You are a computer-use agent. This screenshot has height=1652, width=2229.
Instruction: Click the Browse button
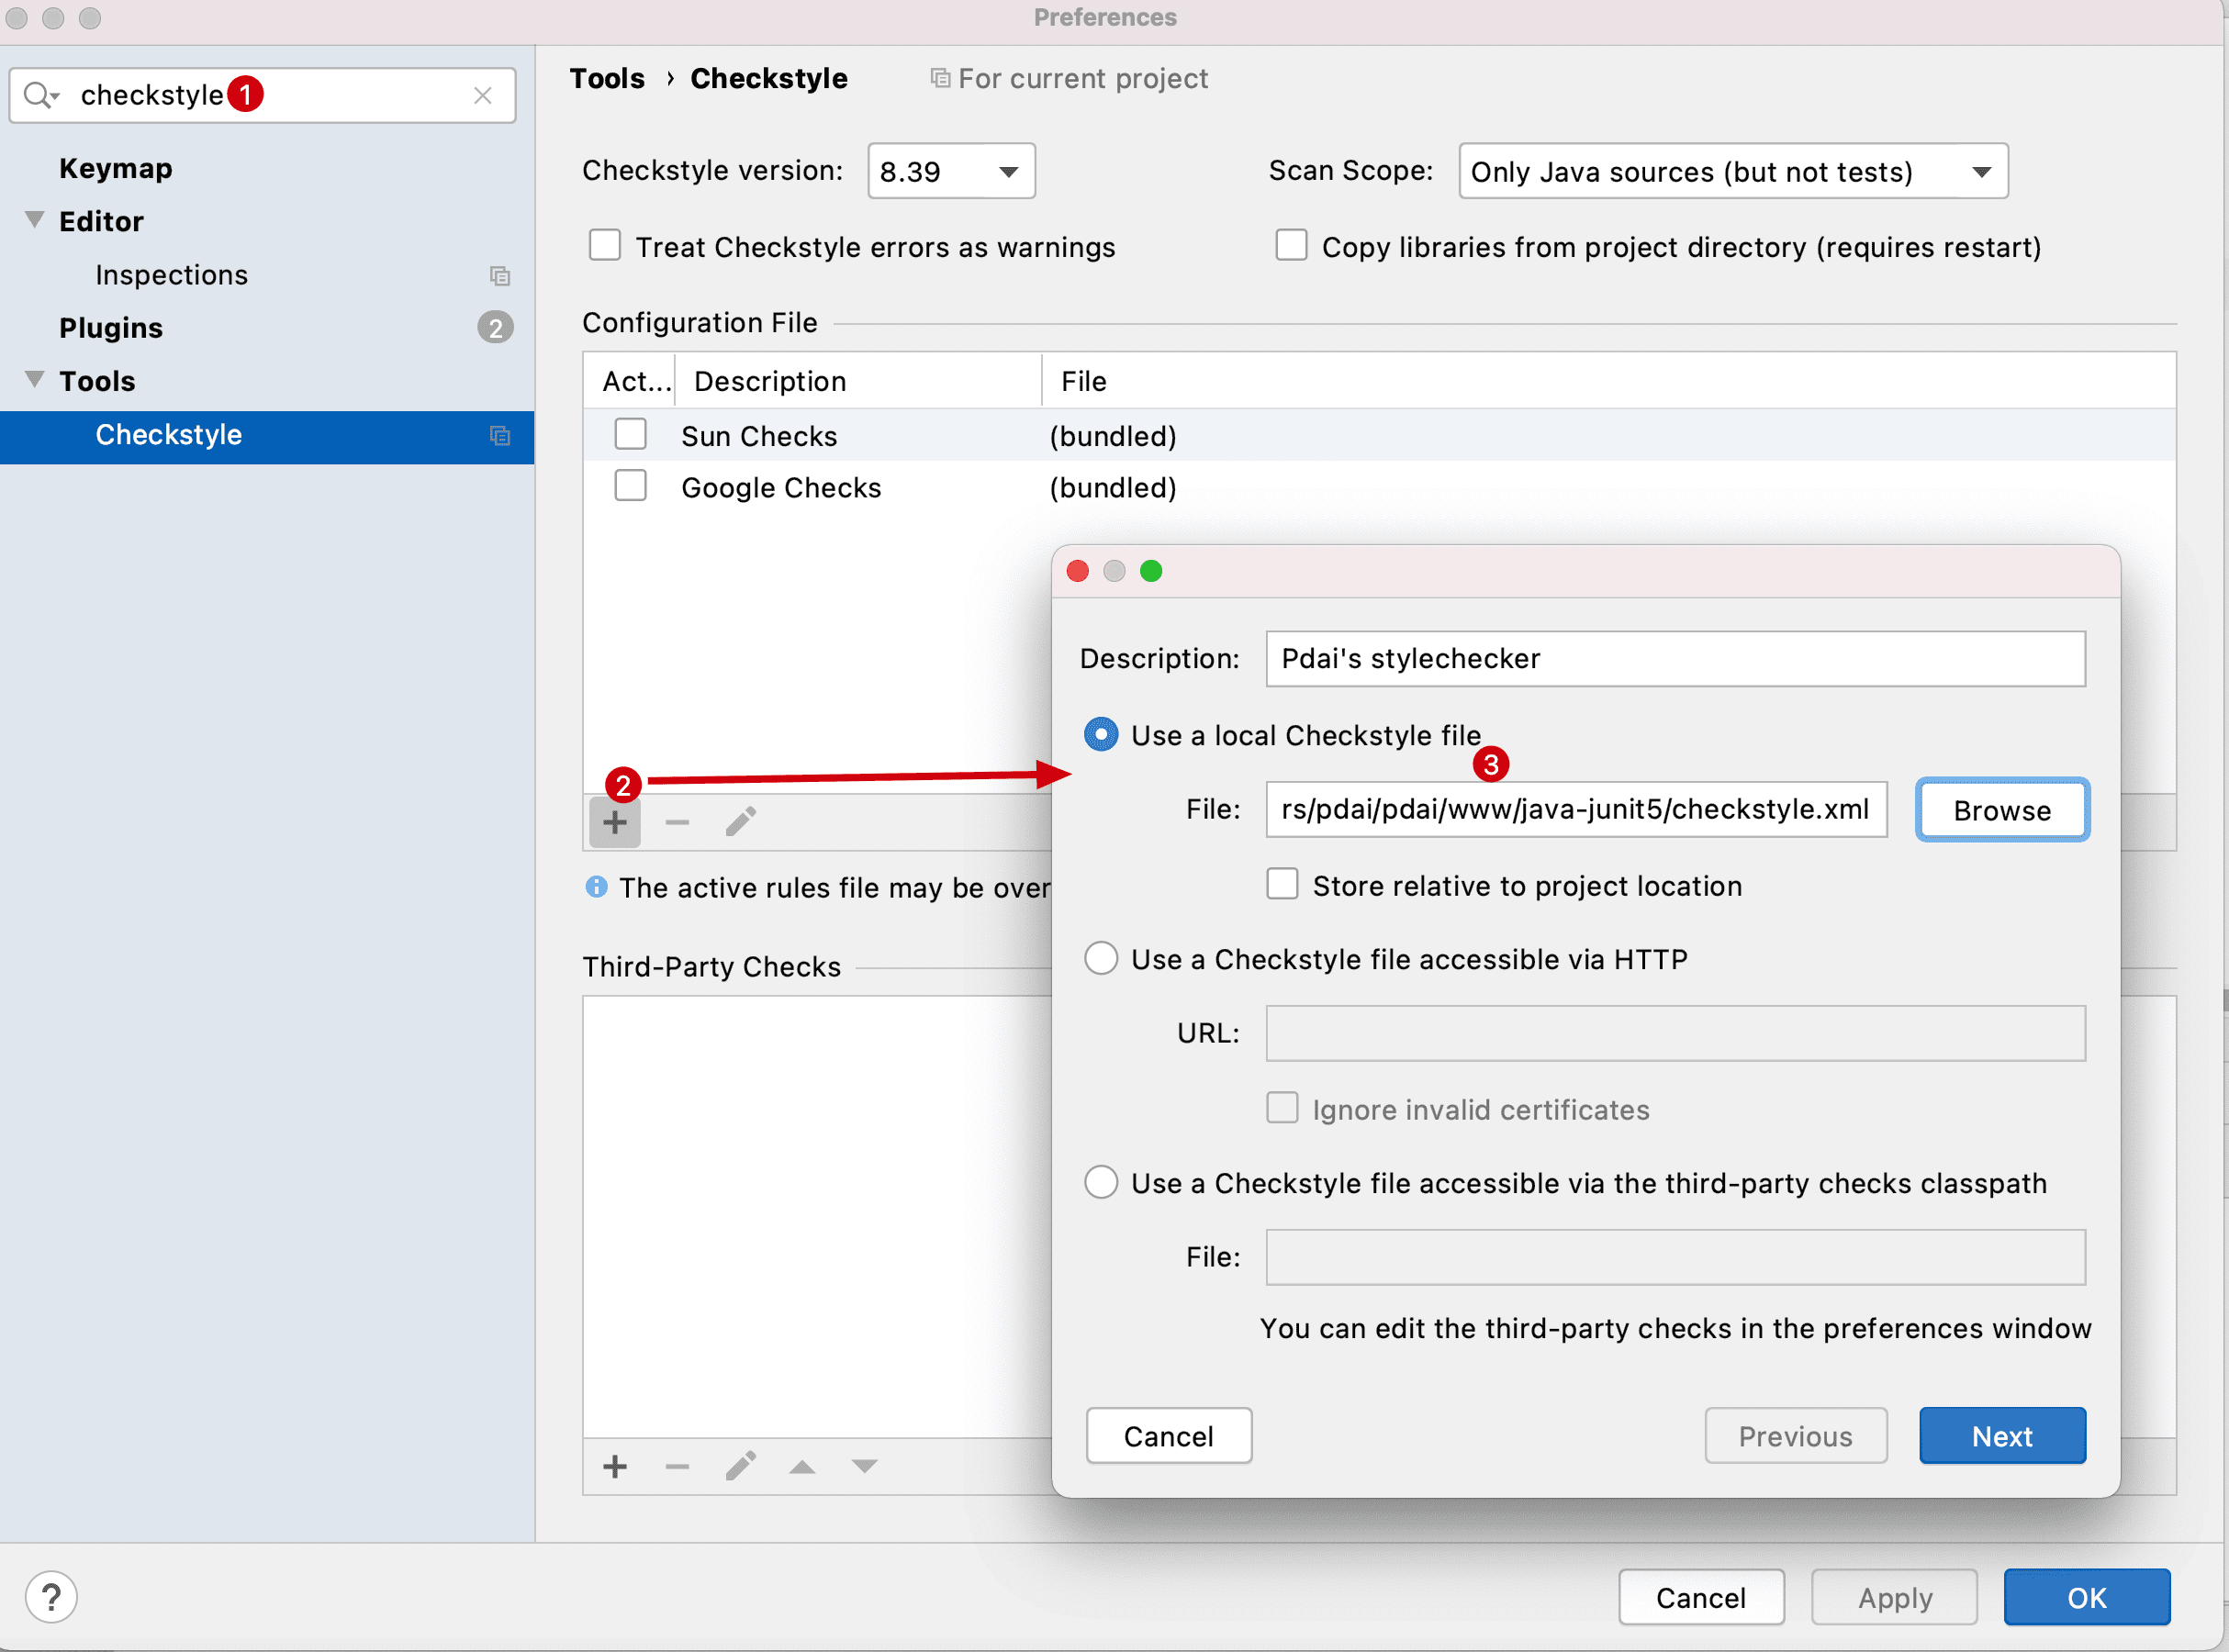click(2002, 810)
